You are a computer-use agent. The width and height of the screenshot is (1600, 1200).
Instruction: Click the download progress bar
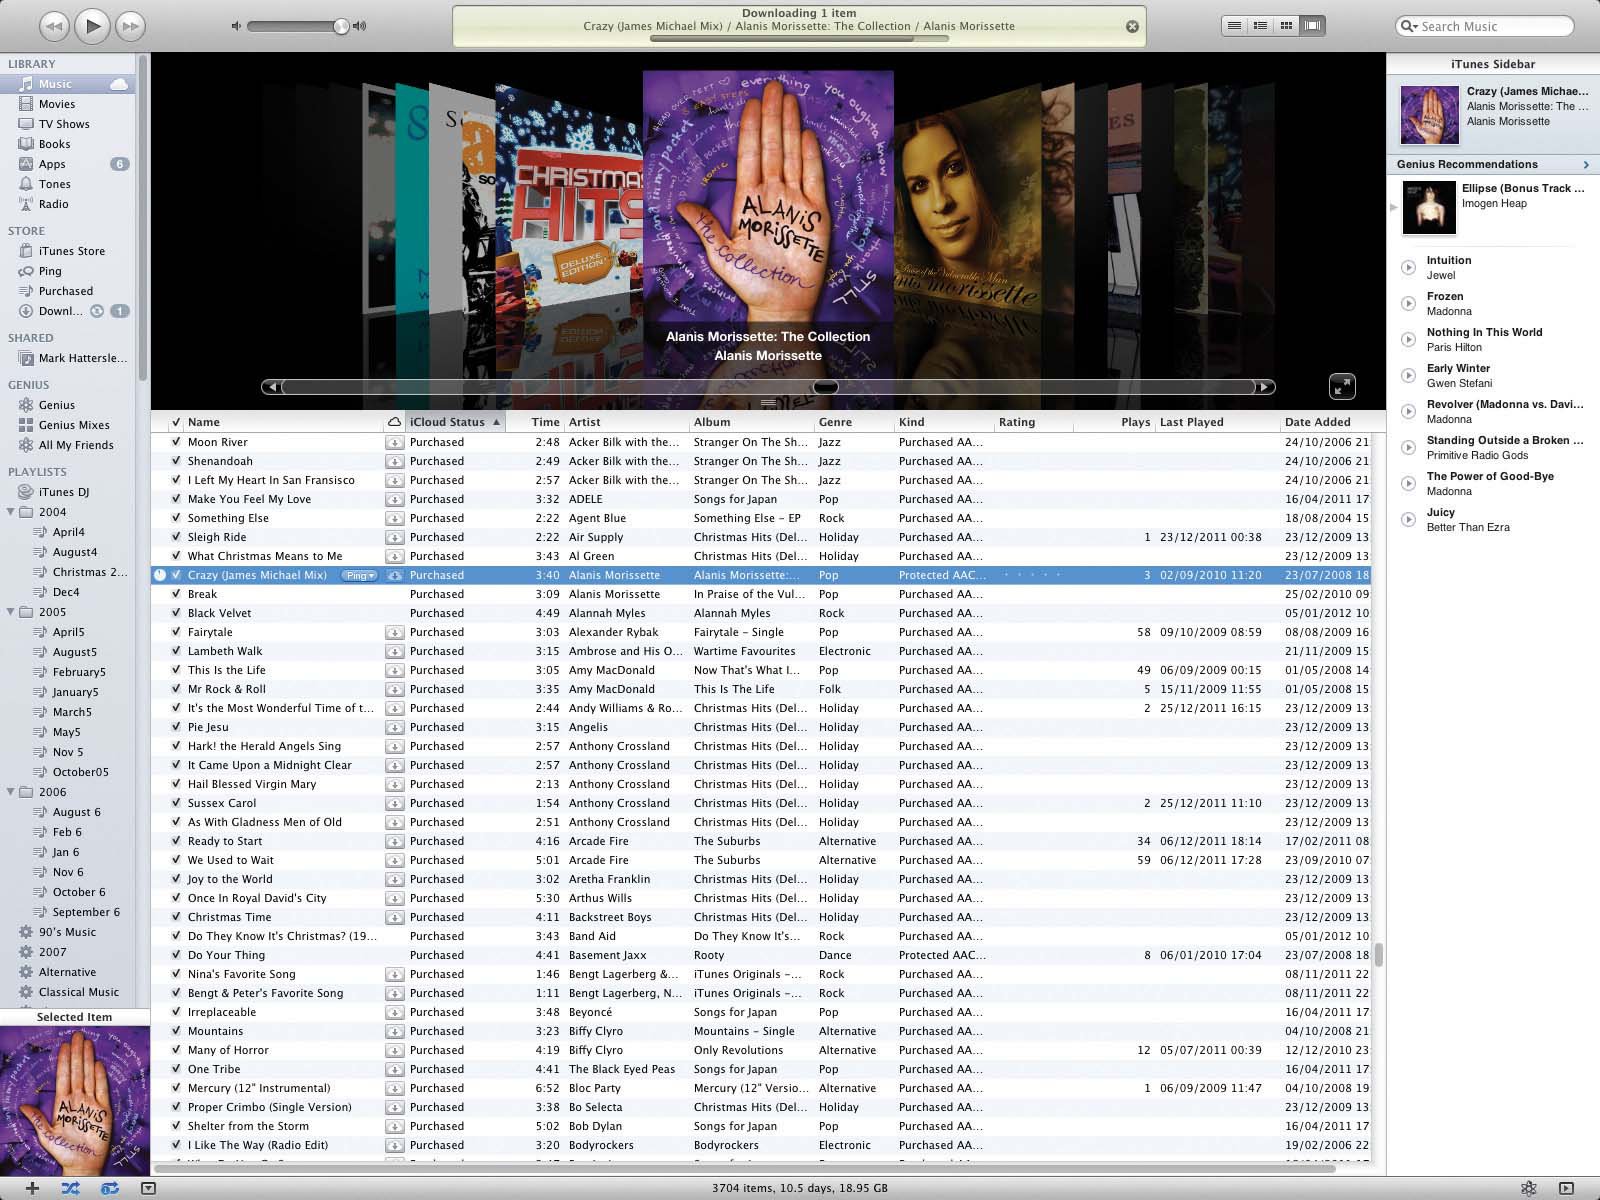[x=799, y=39]
